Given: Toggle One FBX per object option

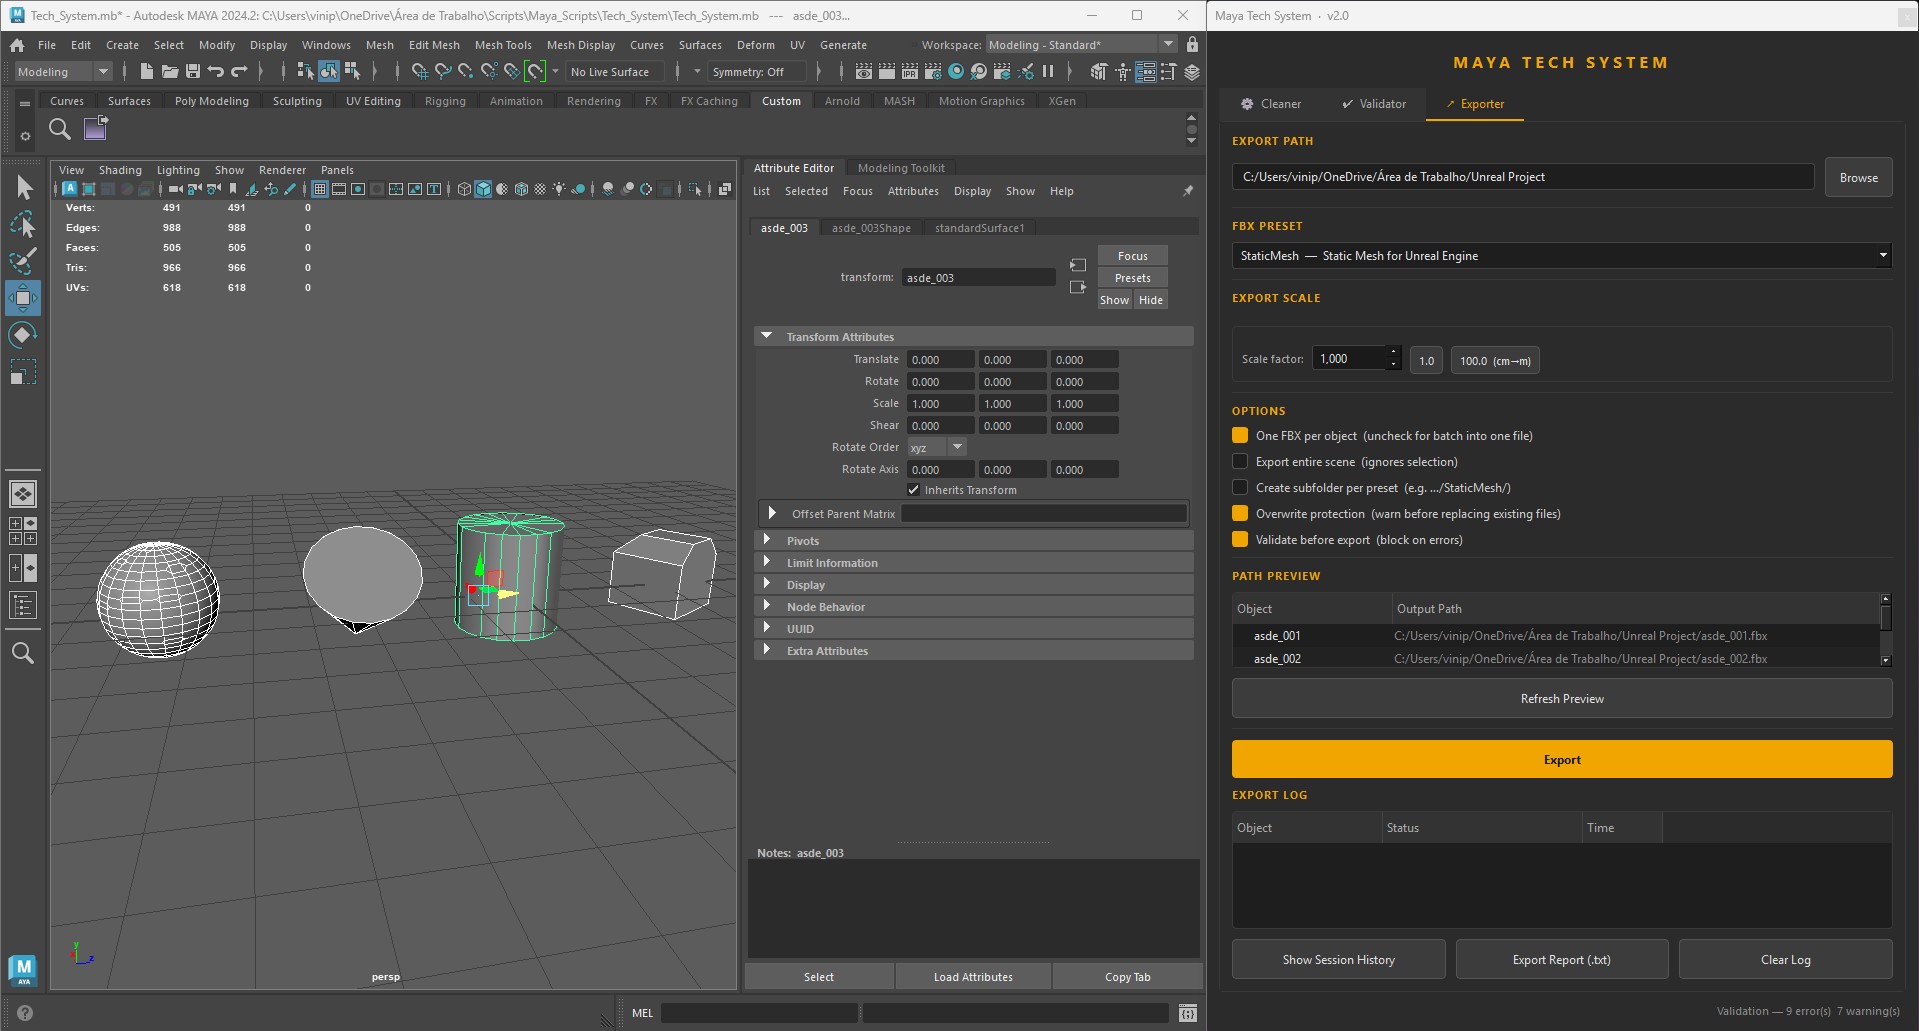Looking at the screenshot, I should [1240, 435].
